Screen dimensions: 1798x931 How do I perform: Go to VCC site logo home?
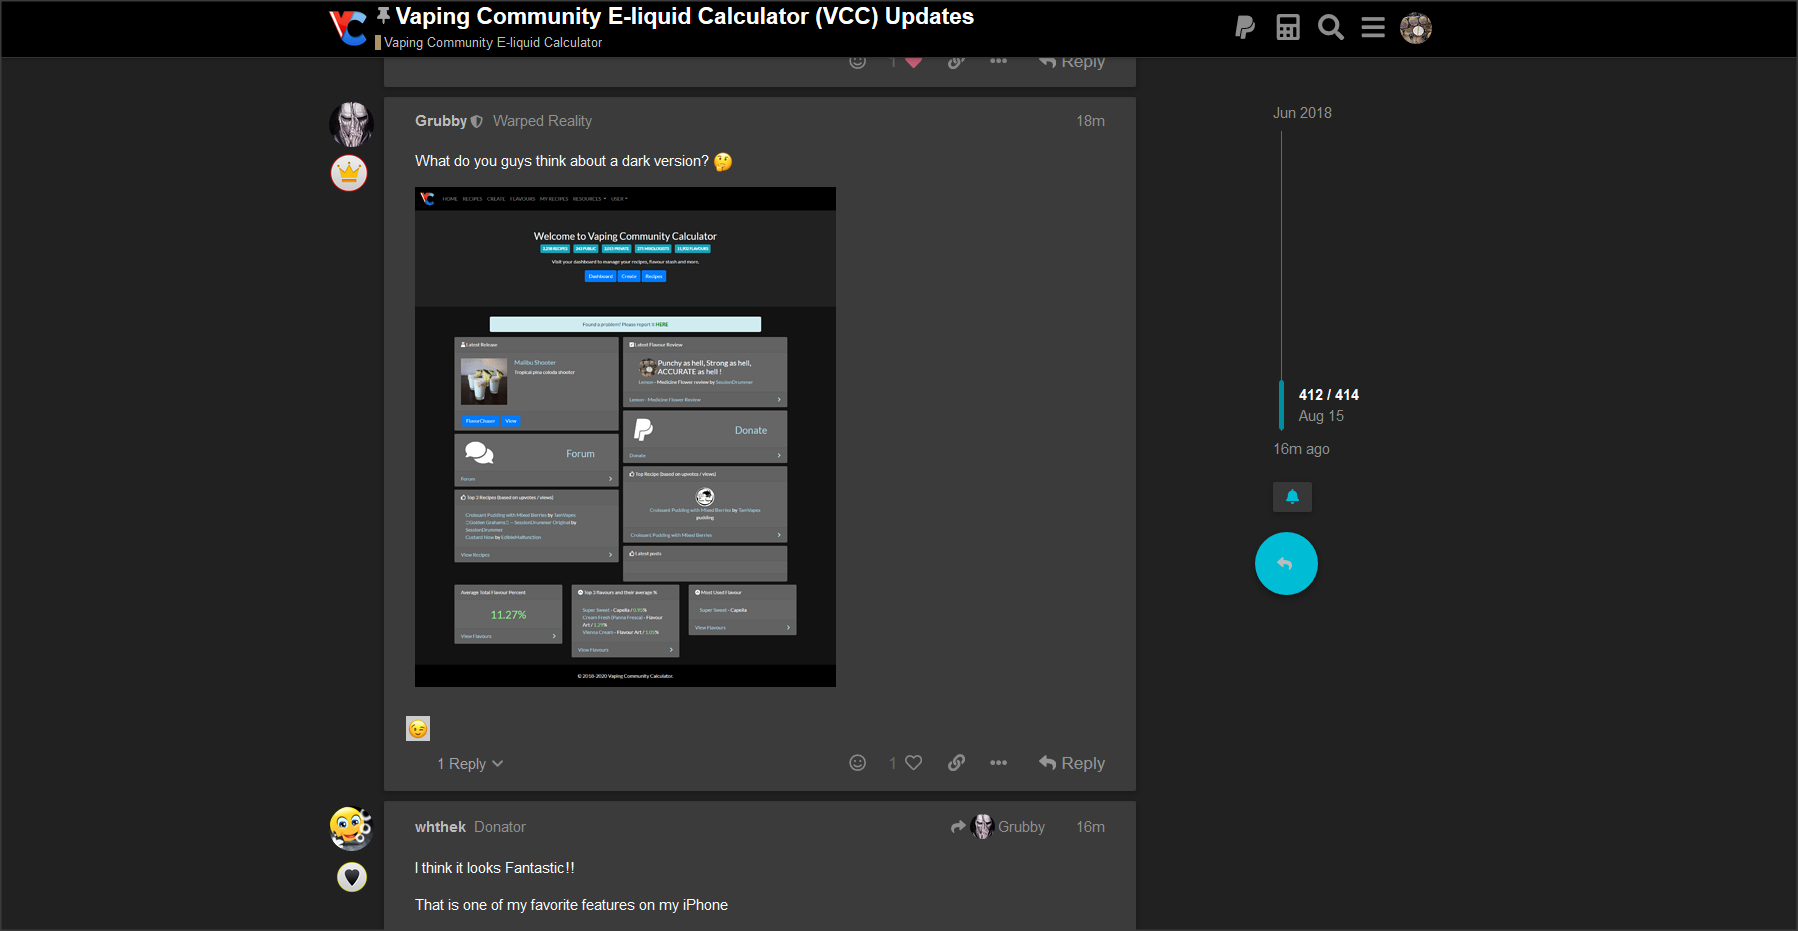click(x=348, y=27)
